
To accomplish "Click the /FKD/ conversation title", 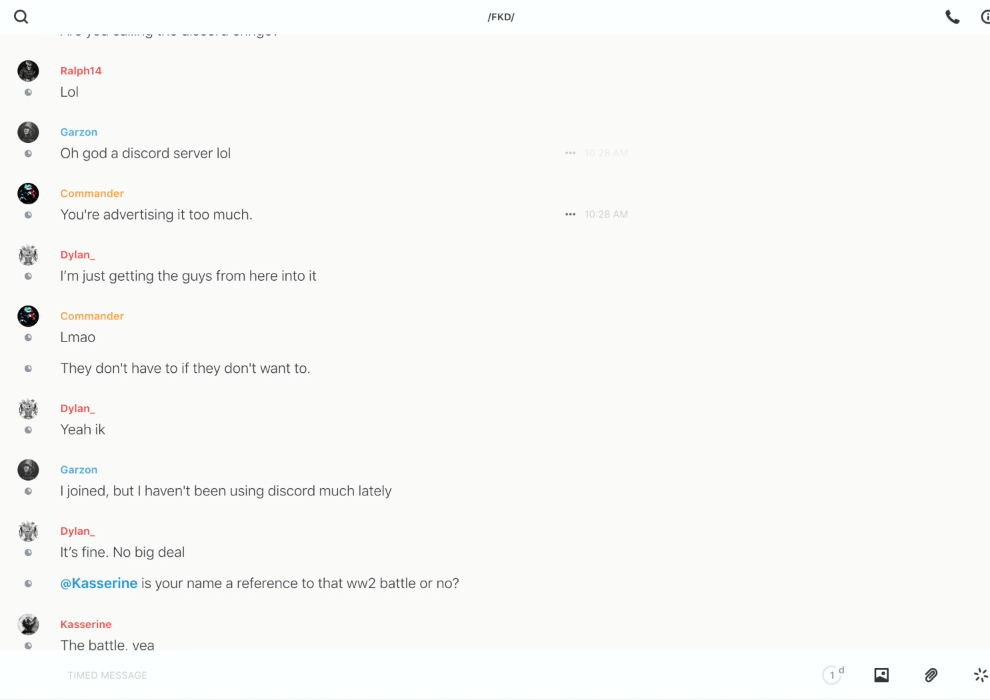I will 501,17.
